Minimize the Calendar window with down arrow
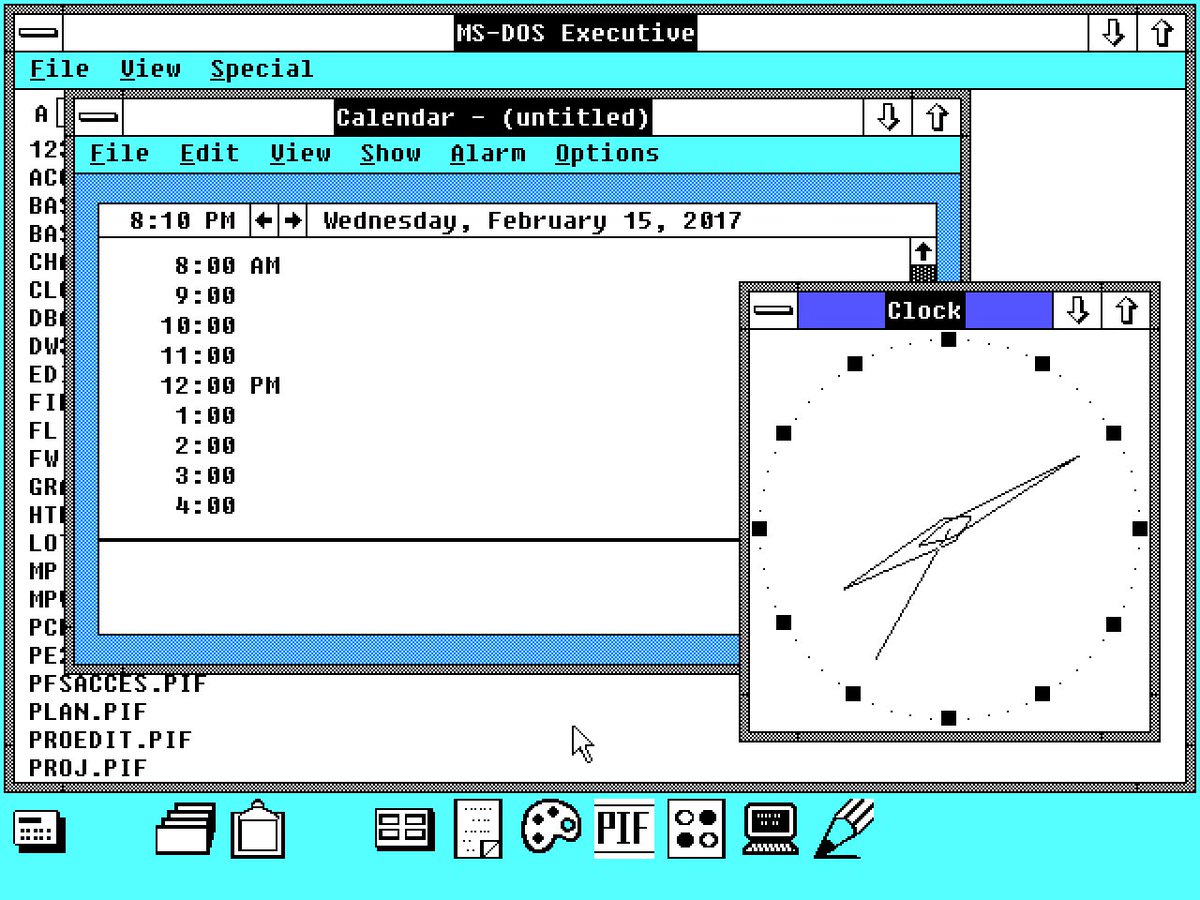Image resolution: width=1200 pixels, height=900 pixels. click(x=887, y=118)
